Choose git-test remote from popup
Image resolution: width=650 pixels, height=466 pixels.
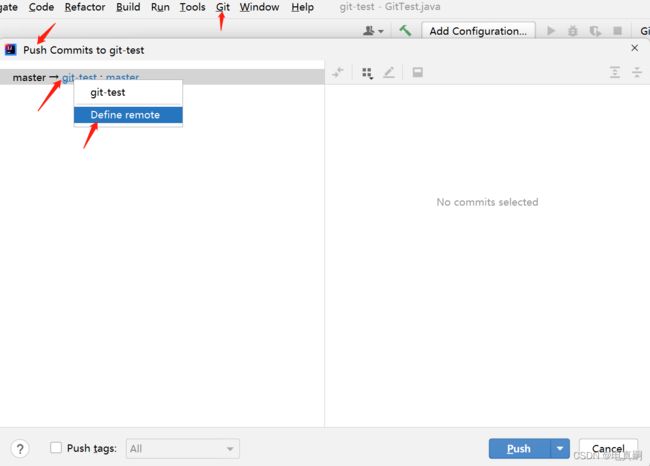pos(128,92)
